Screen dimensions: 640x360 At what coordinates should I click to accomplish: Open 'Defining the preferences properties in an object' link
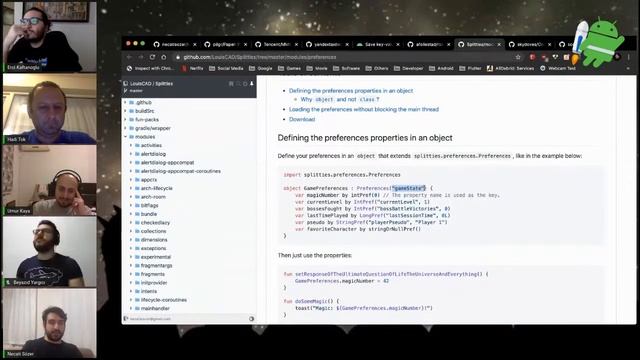pyautogui.click(x=351, y=91)
